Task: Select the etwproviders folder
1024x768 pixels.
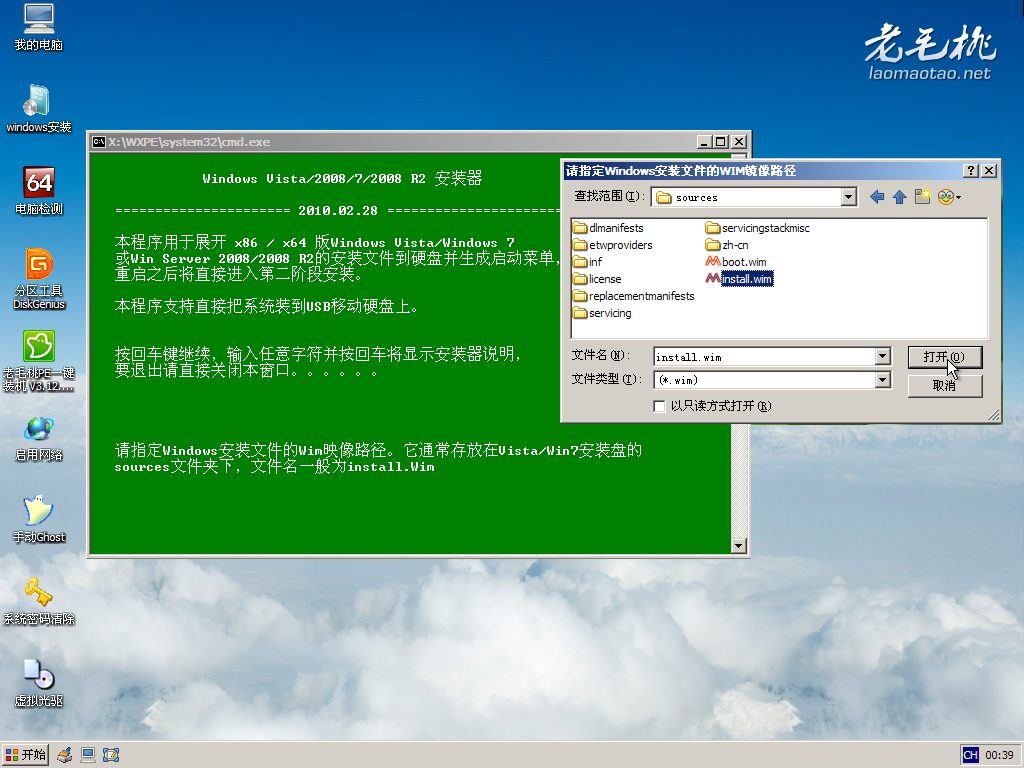Action: [x=613, y=245]
